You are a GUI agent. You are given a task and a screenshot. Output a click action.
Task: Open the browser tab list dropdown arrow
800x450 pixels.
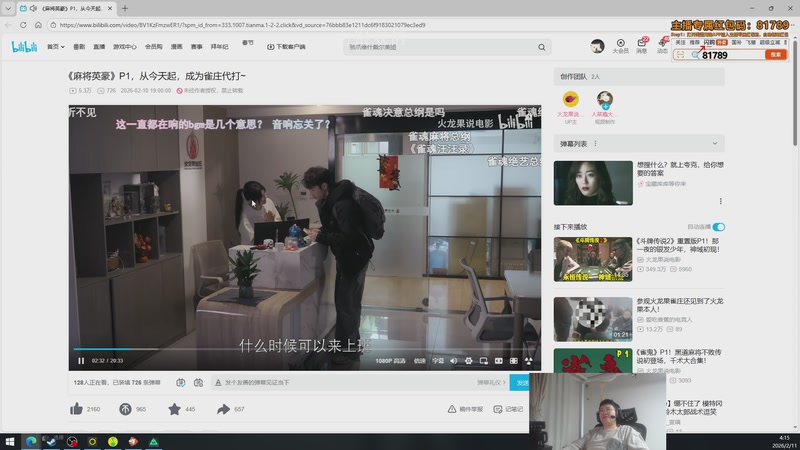click(8, 8)
